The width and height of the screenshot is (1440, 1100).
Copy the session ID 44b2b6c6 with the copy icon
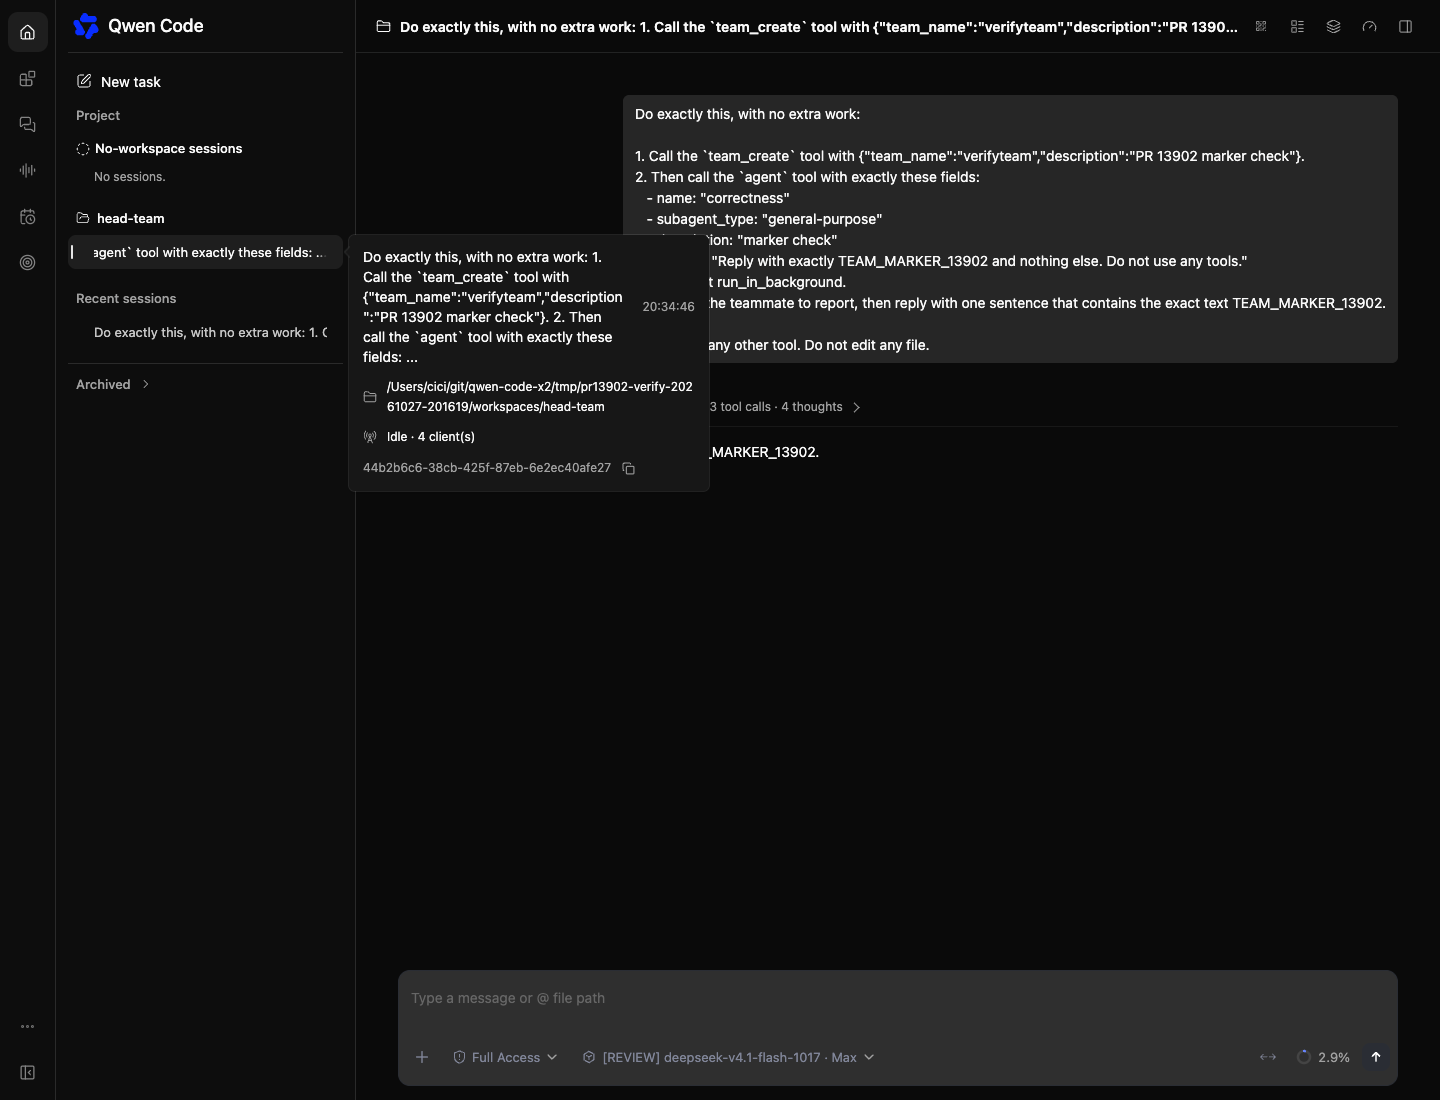pos(628,468)
